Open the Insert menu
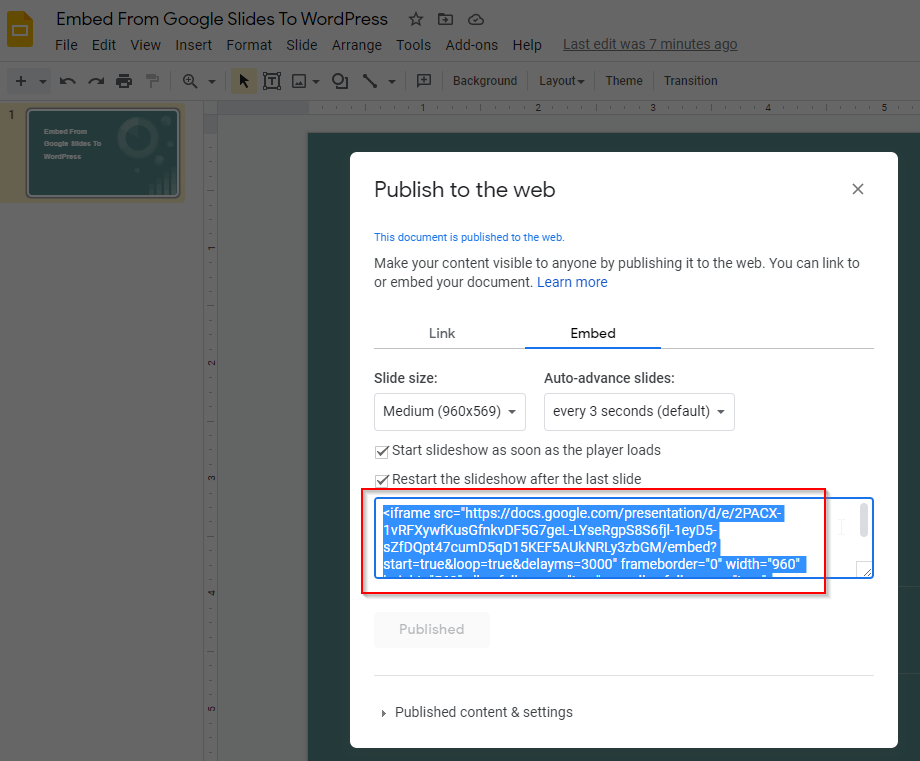920x761 pixels. coord(194,45)
